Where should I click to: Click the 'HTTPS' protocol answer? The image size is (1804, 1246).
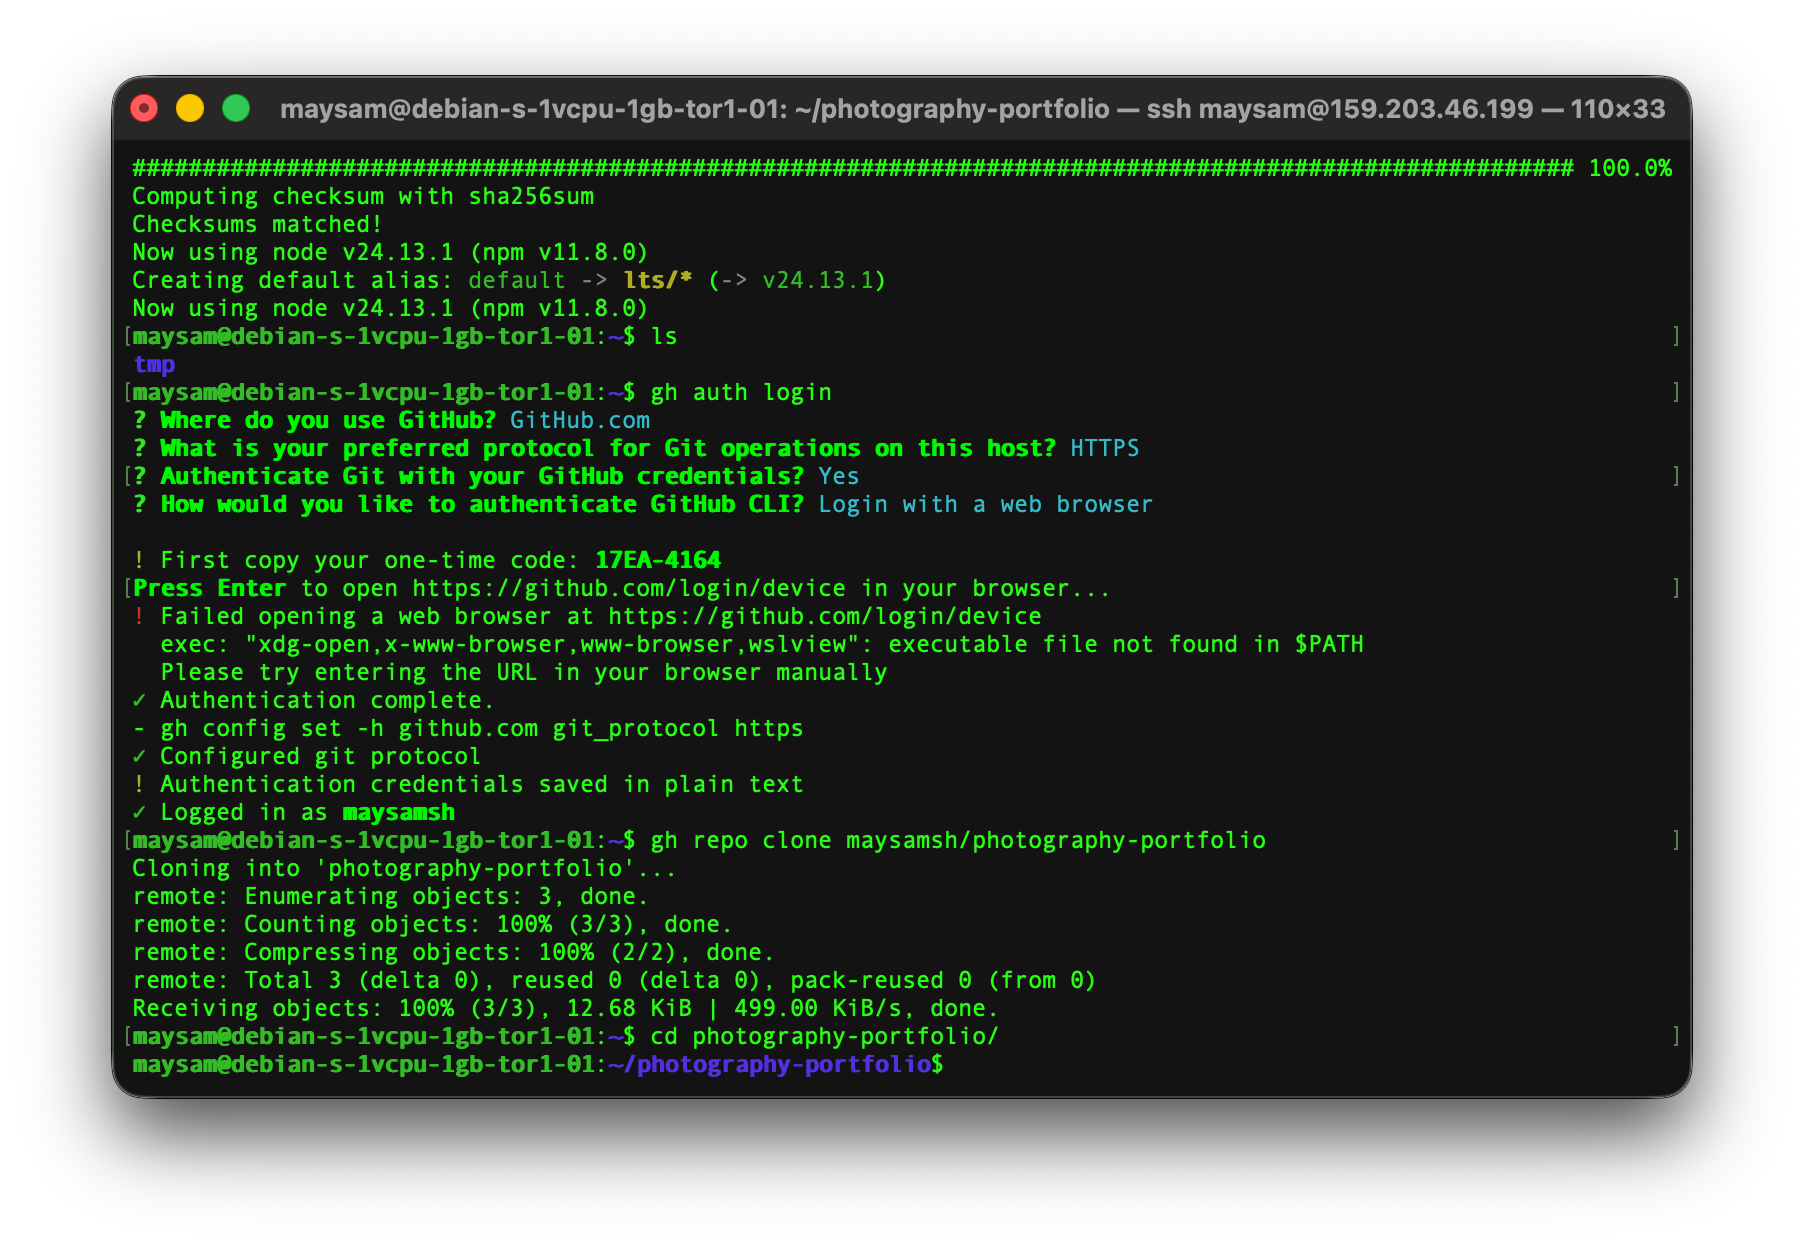1105,448
